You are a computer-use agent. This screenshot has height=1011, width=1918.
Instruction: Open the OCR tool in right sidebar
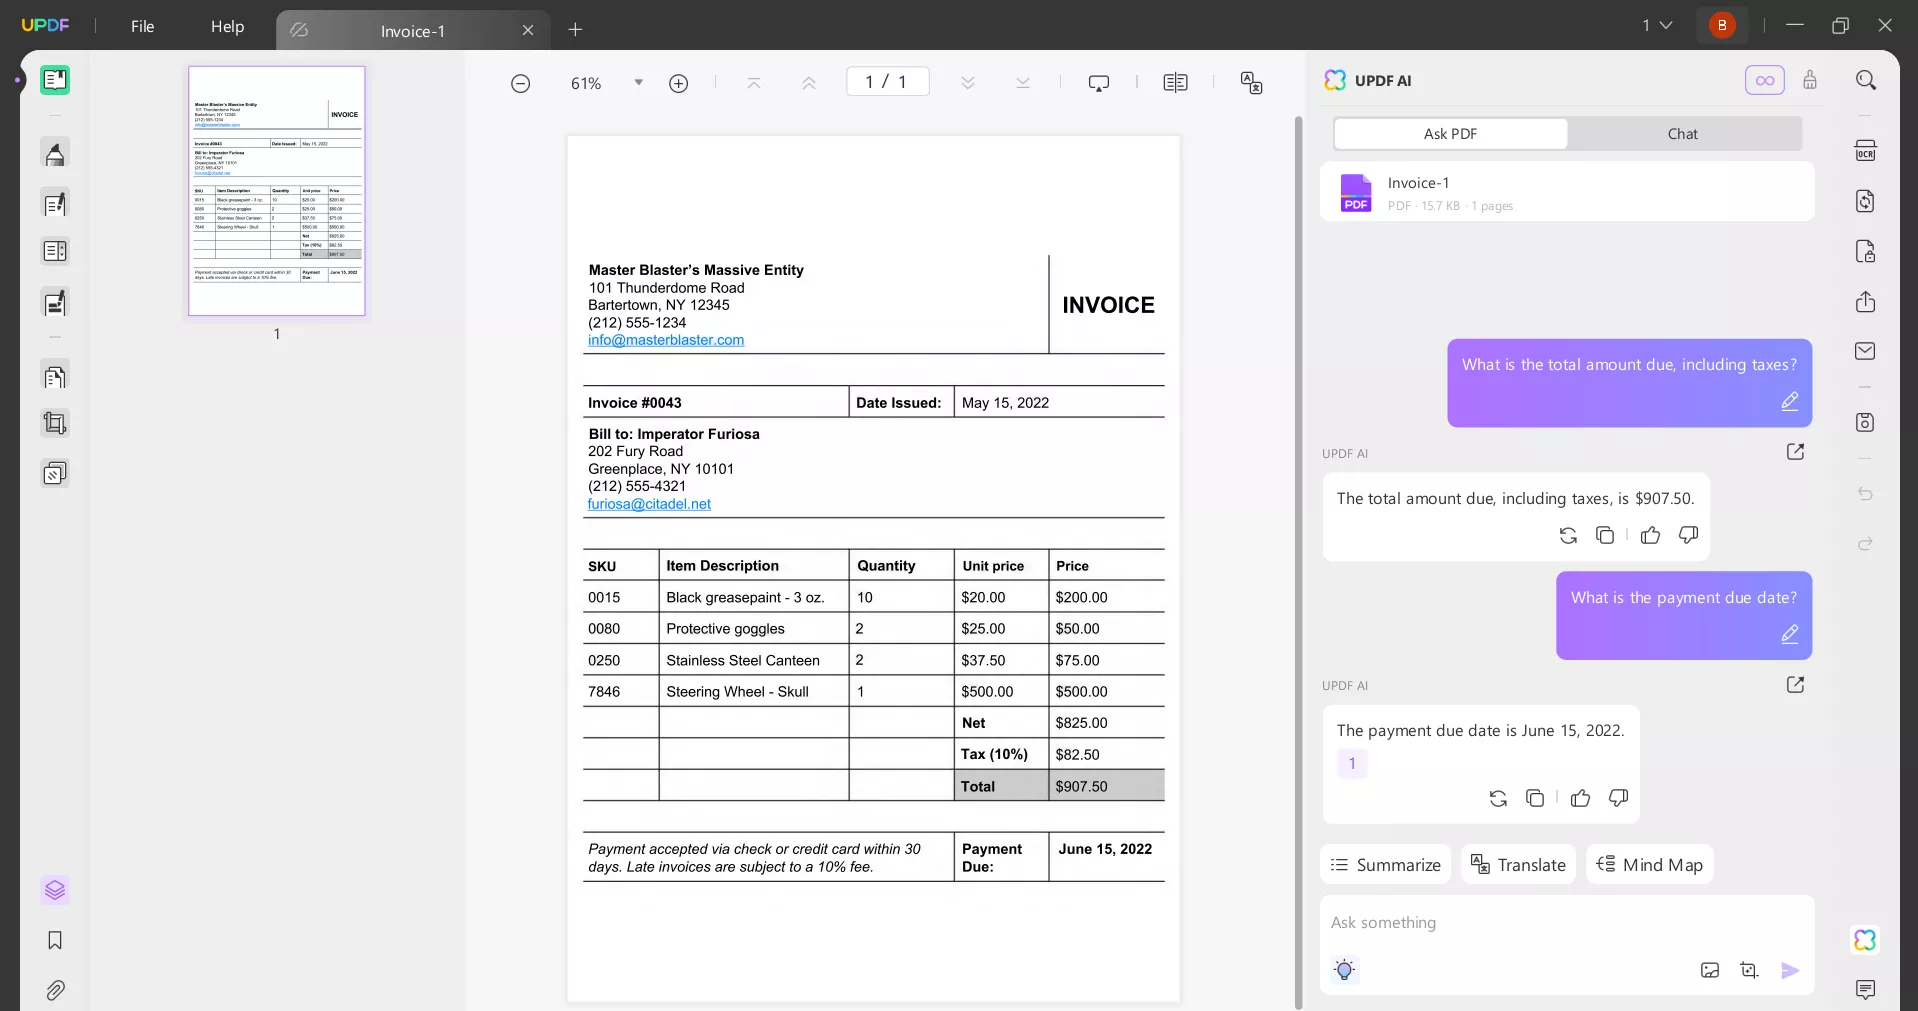pos(1865,152)
